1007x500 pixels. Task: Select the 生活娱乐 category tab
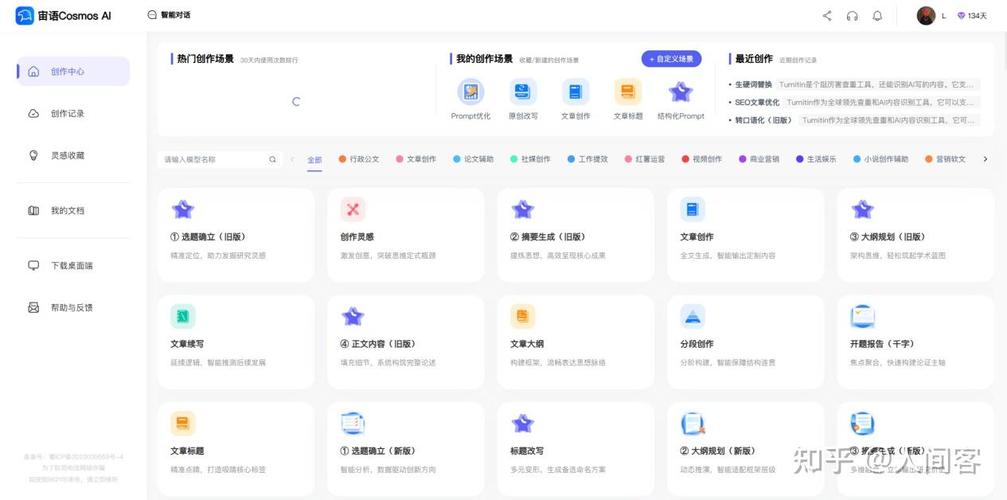[816, 159]
